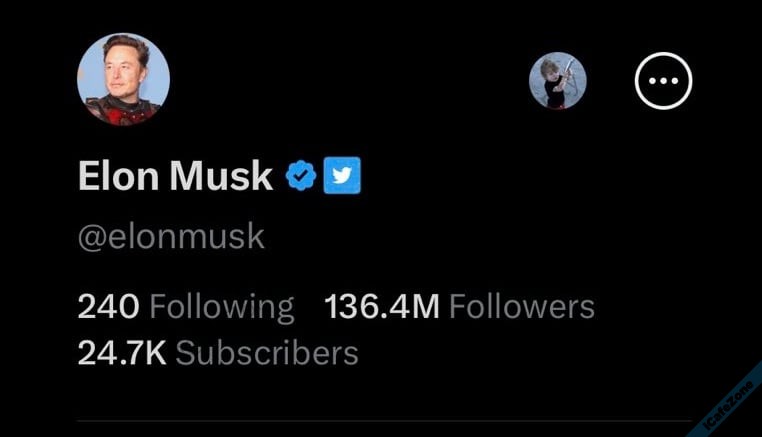Open the 24.7K Subscribers list

tap(217, 352)
